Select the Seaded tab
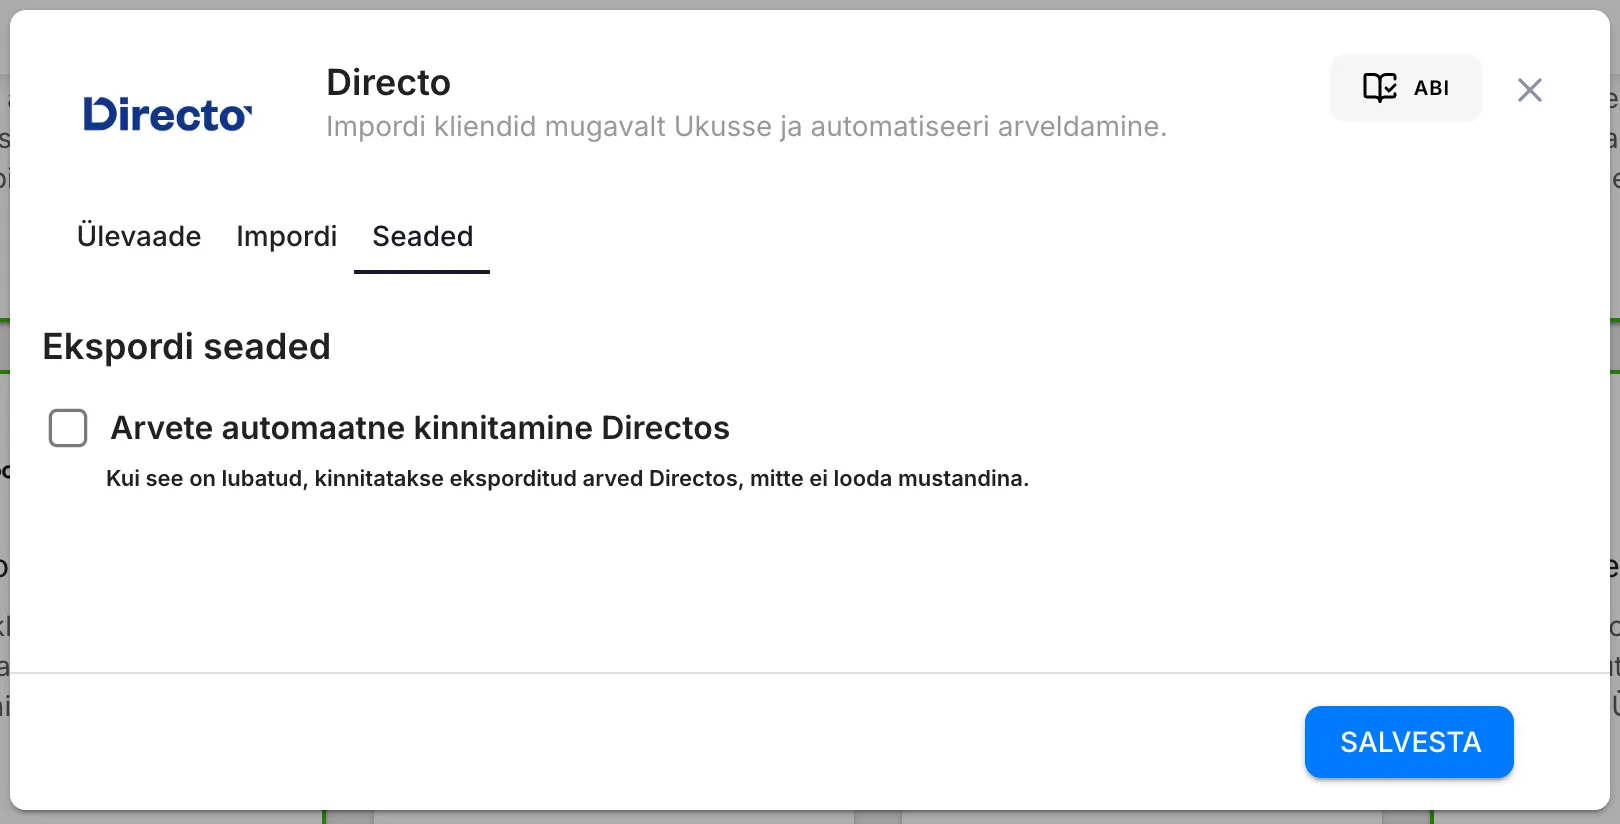This screenshot has width=1620, height=824. (x=422, y=237)
